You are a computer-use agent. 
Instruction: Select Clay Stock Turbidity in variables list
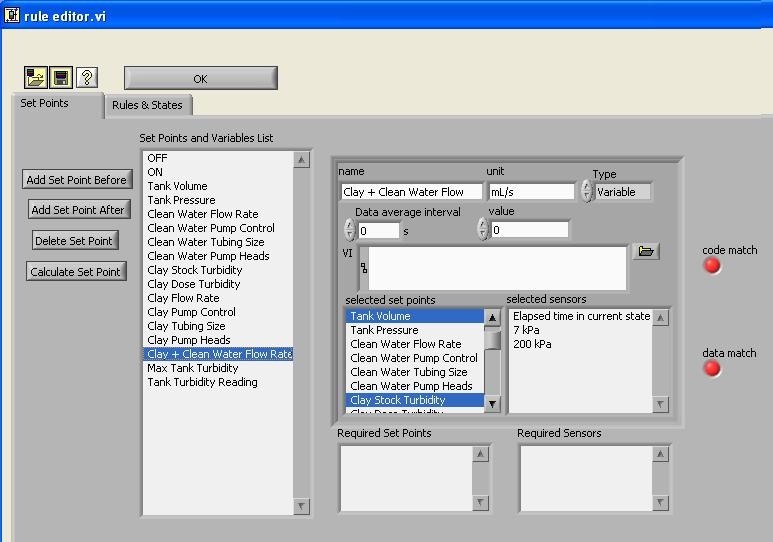pos(218,270)
